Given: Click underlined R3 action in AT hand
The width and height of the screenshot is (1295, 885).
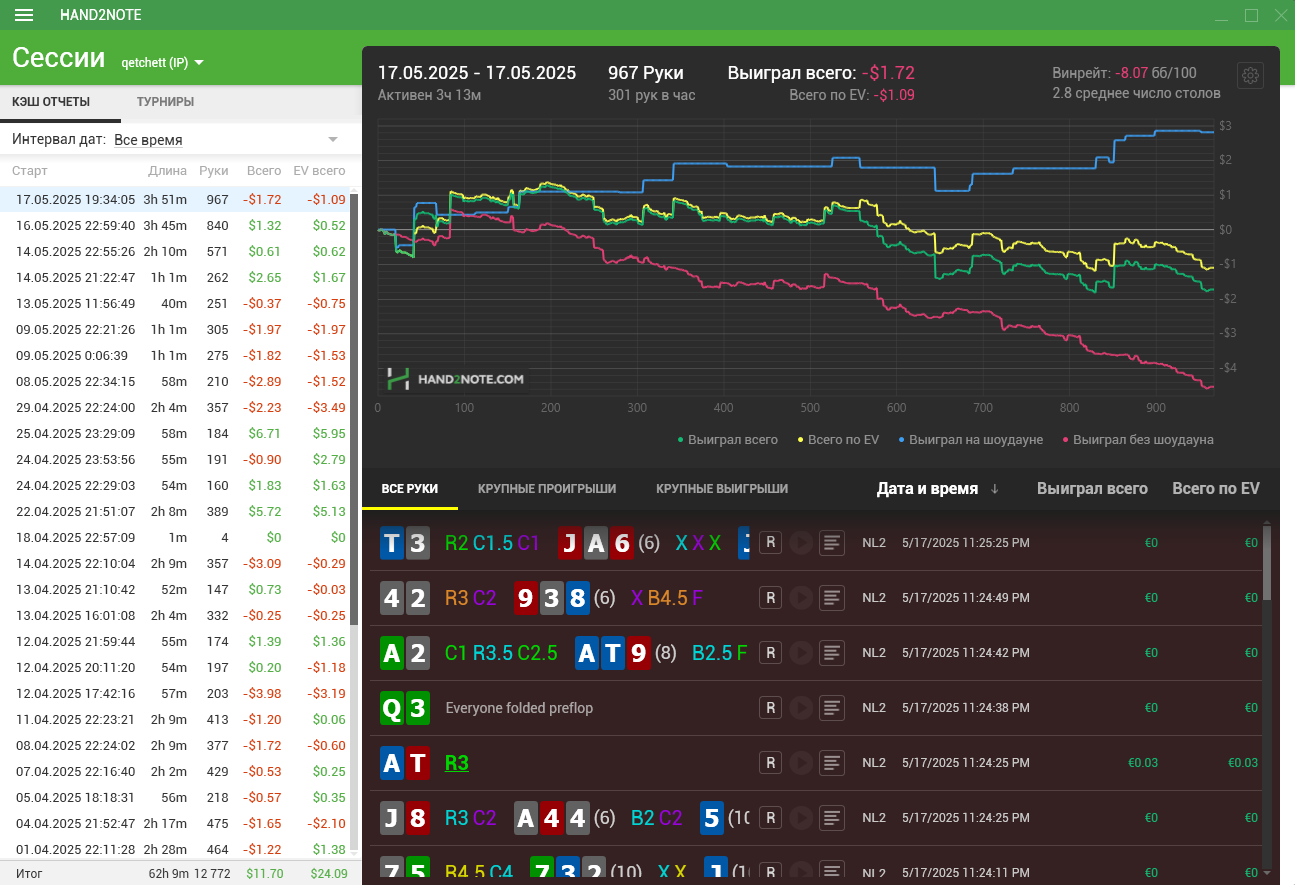Looking at the screenshot, I should (x=457, y=763).
